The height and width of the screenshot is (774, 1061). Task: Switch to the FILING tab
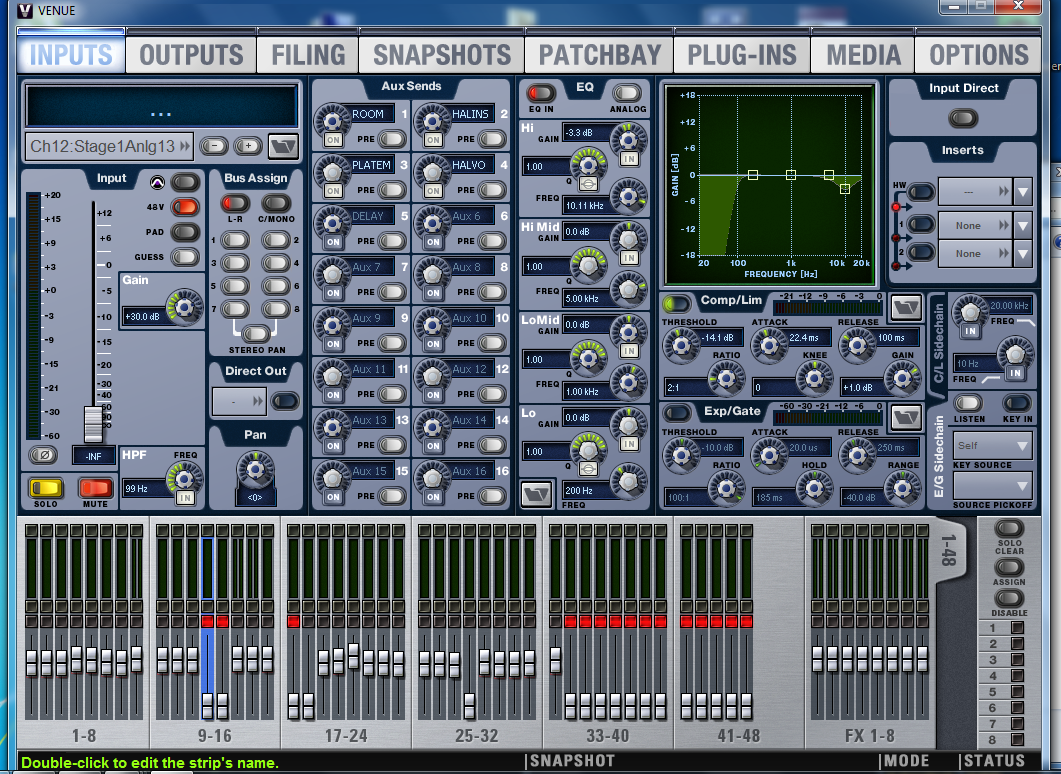(x=308, y=55)
